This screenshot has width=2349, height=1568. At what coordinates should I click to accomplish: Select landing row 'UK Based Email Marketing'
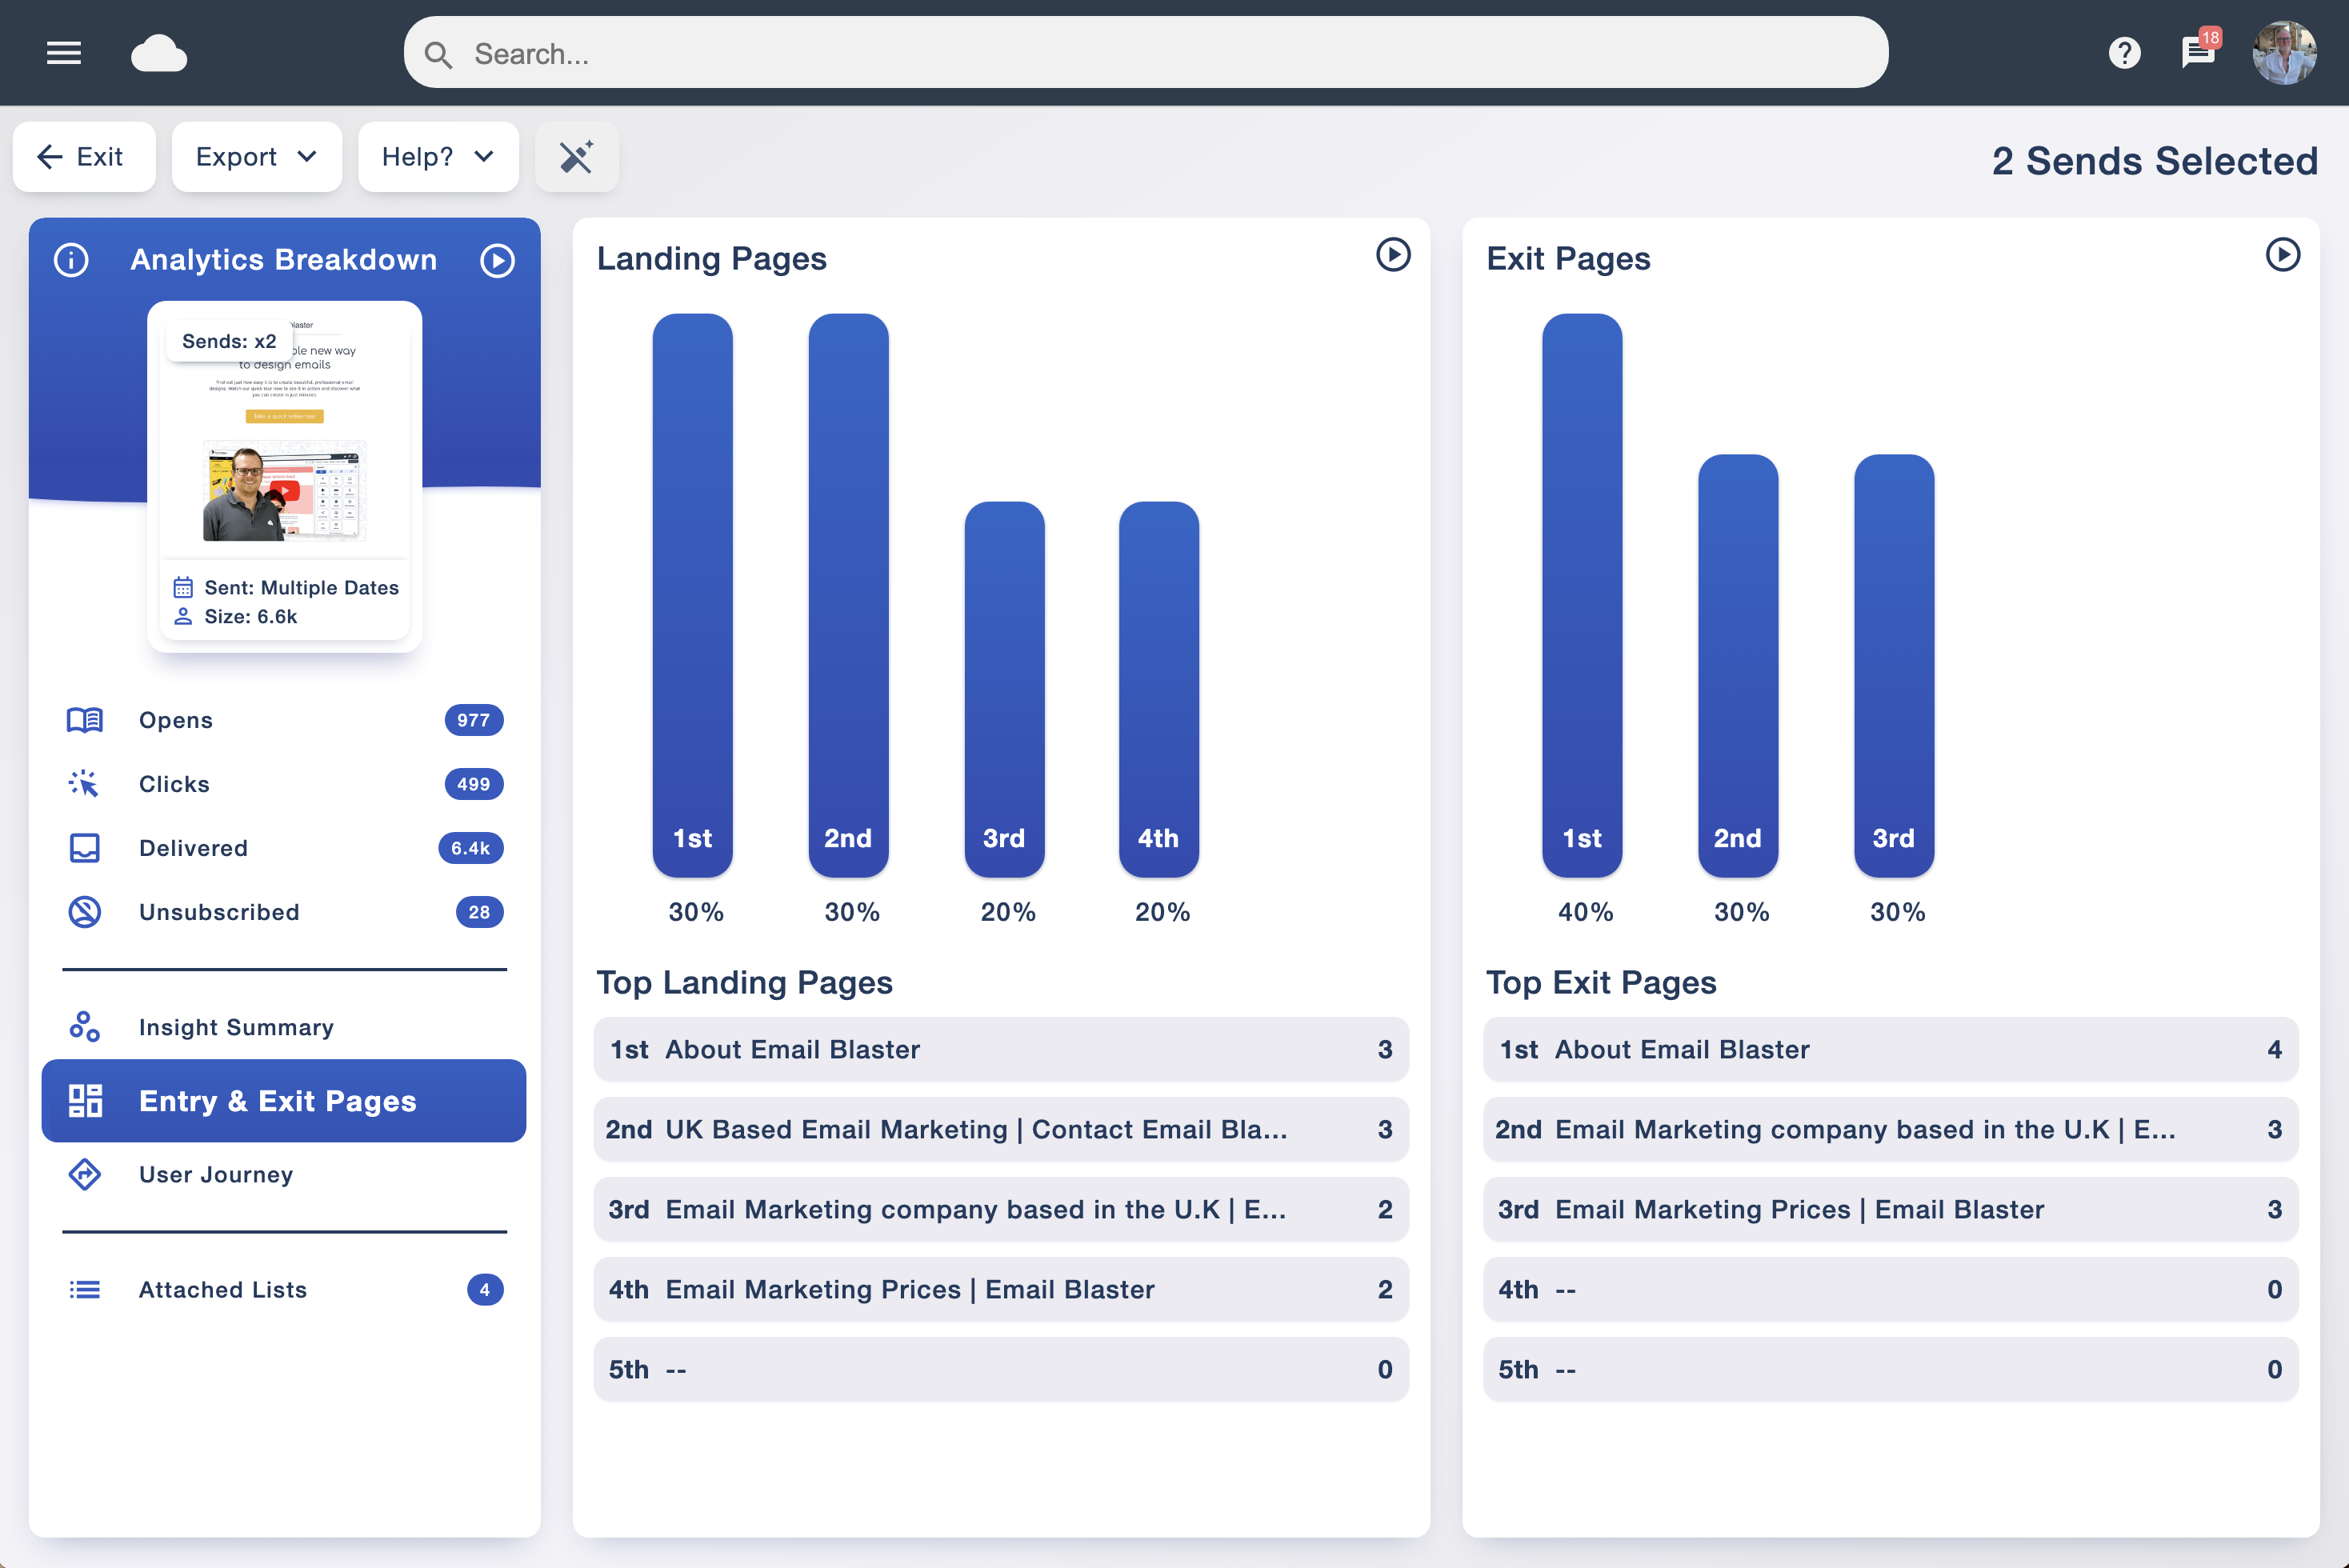point(1001,1129)
